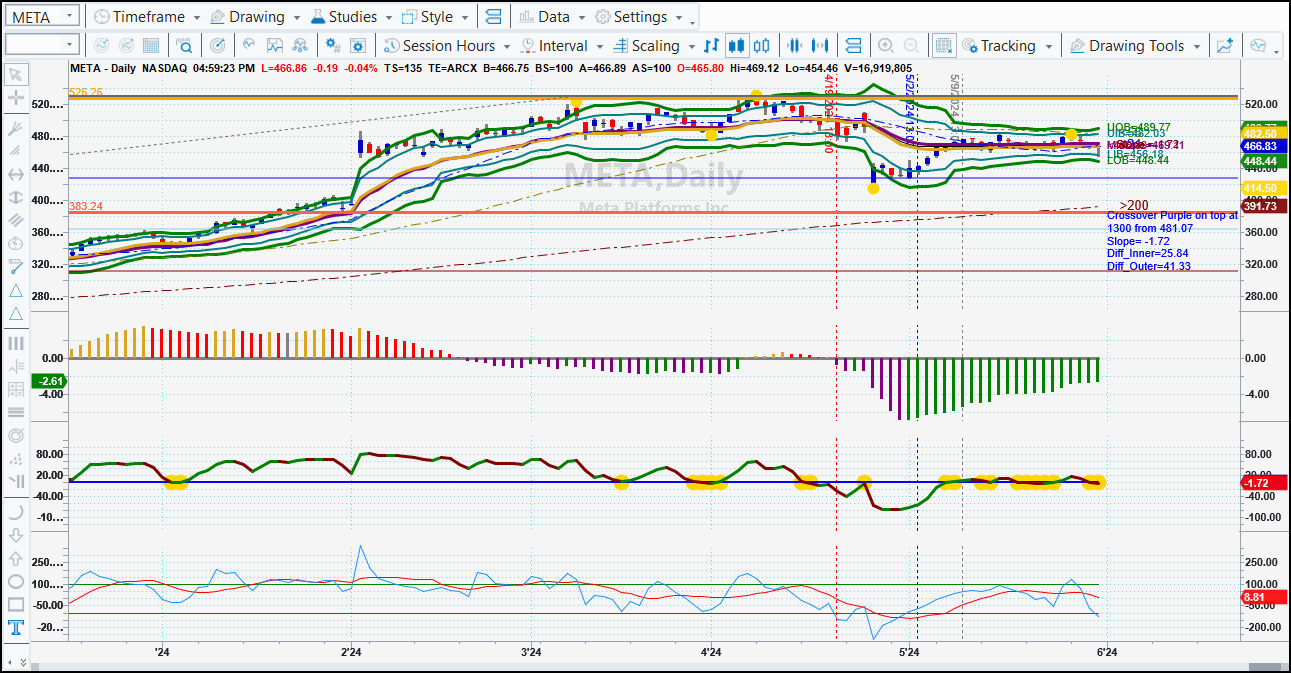The width and height of the screenshot is (1291, 673).
Task: Open the Drawing menu
Action: 254,17
